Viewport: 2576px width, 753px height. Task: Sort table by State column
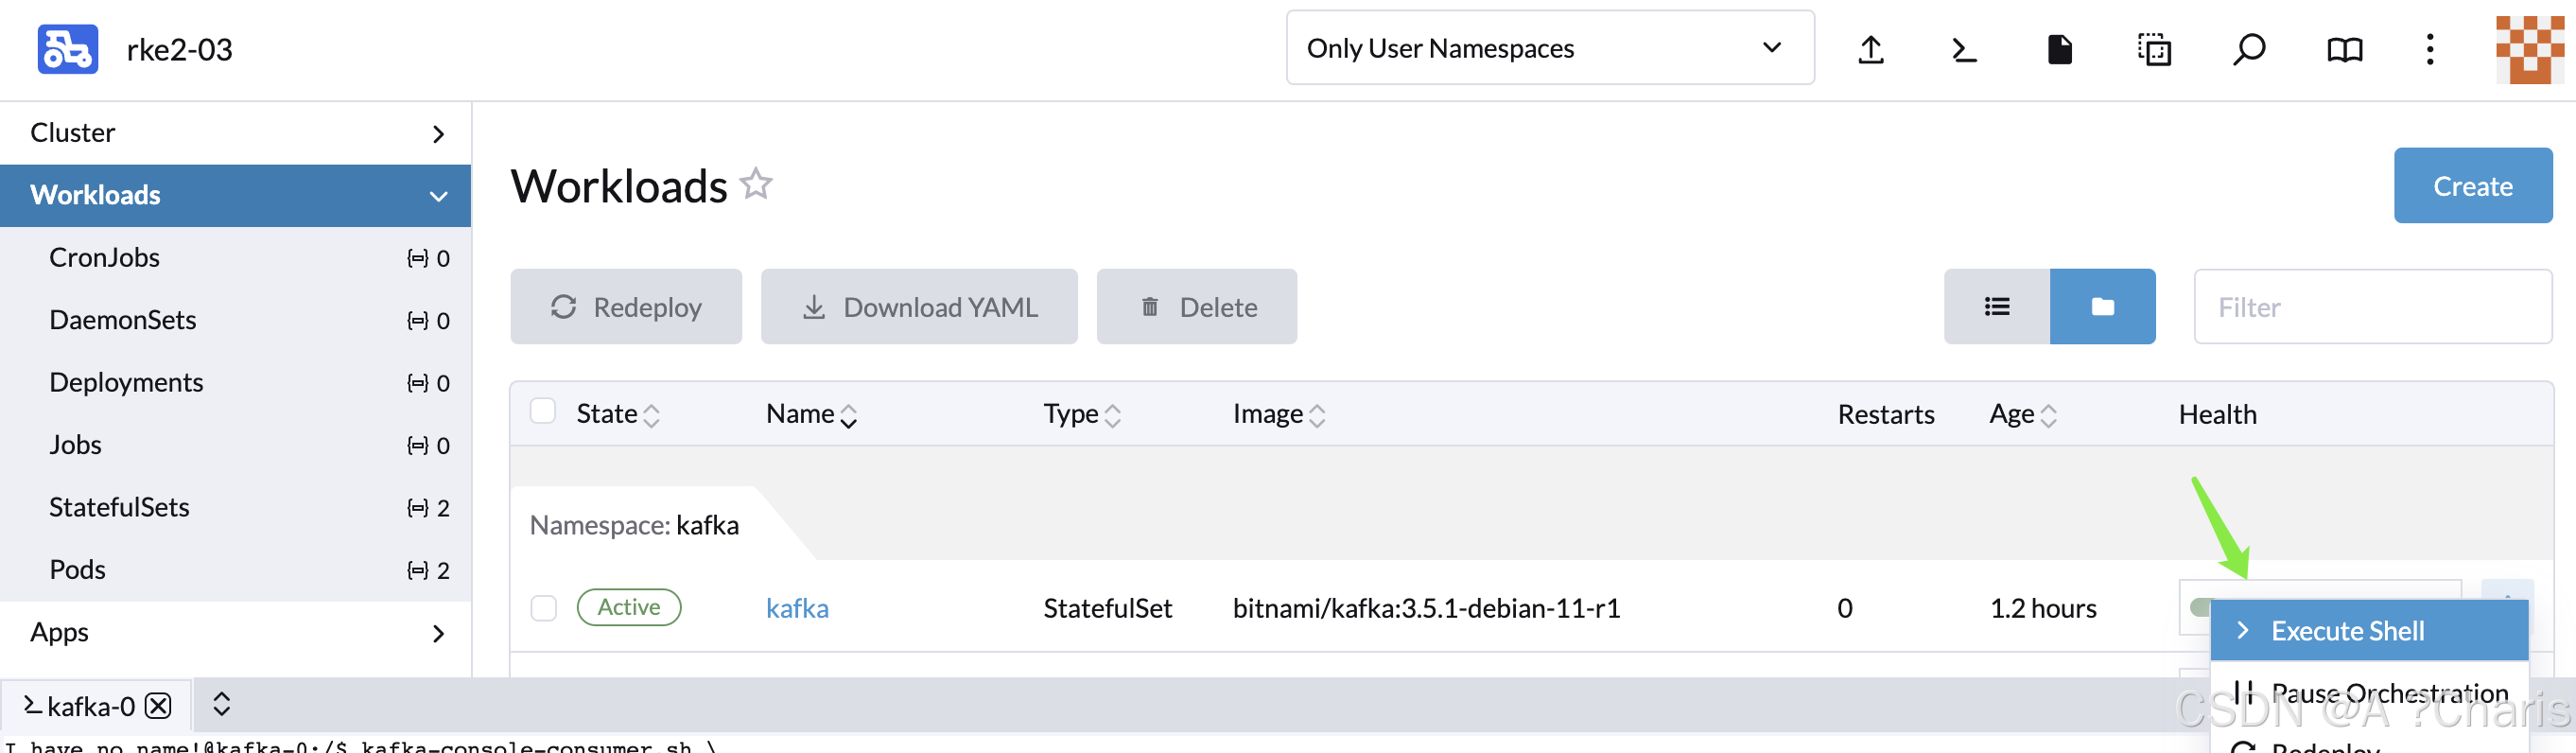617,414
